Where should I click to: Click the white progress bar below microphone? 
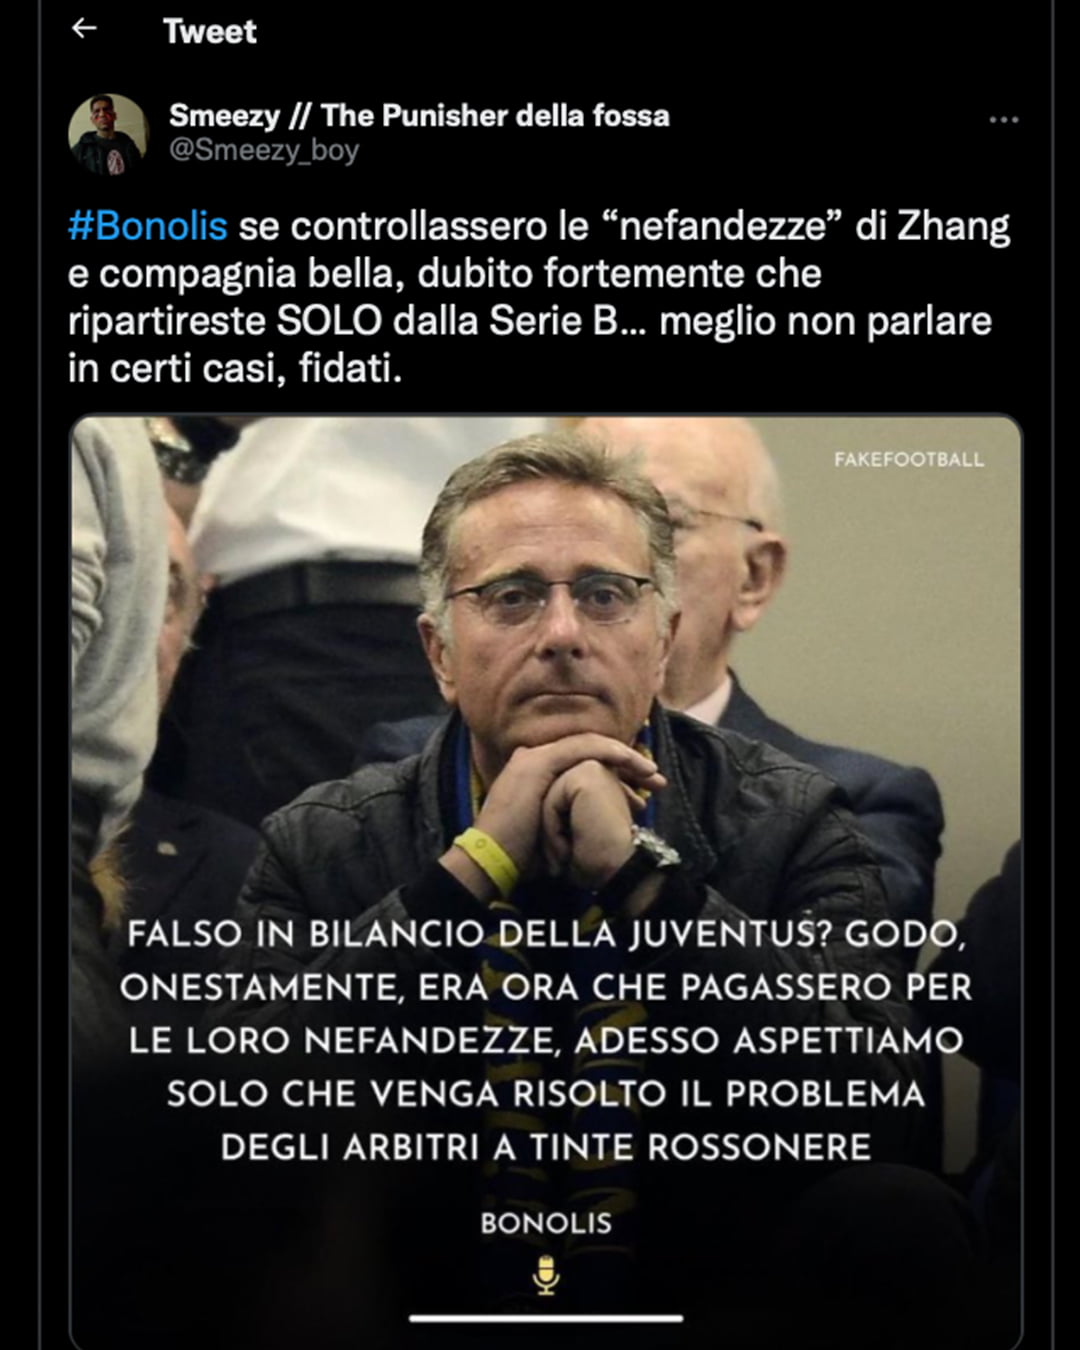545,1318
